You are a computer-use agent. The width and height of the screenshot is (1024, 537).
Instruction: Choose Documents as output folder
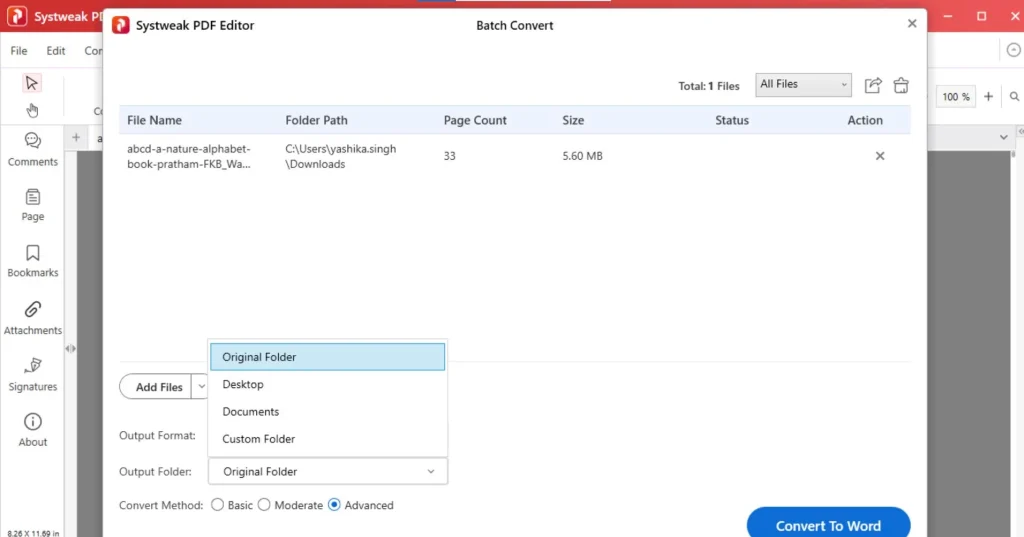tap(328, 412)
